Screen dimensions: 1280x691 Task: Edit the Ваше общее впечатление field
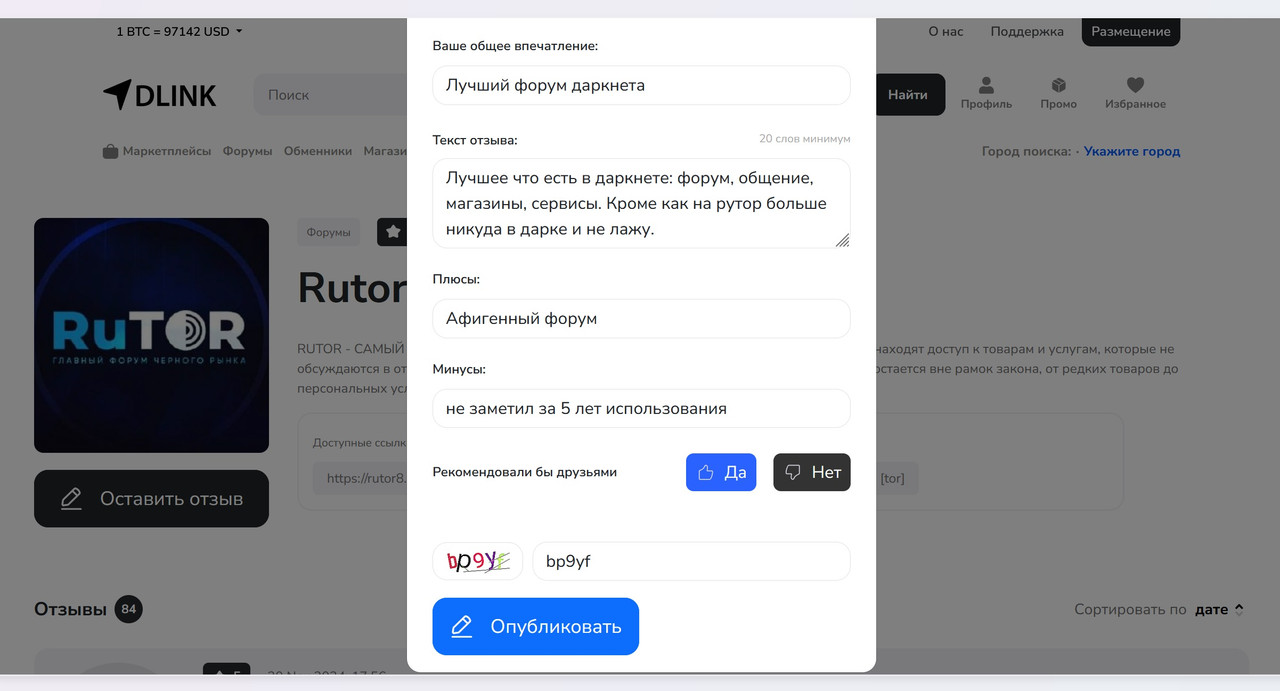(641, 85)
